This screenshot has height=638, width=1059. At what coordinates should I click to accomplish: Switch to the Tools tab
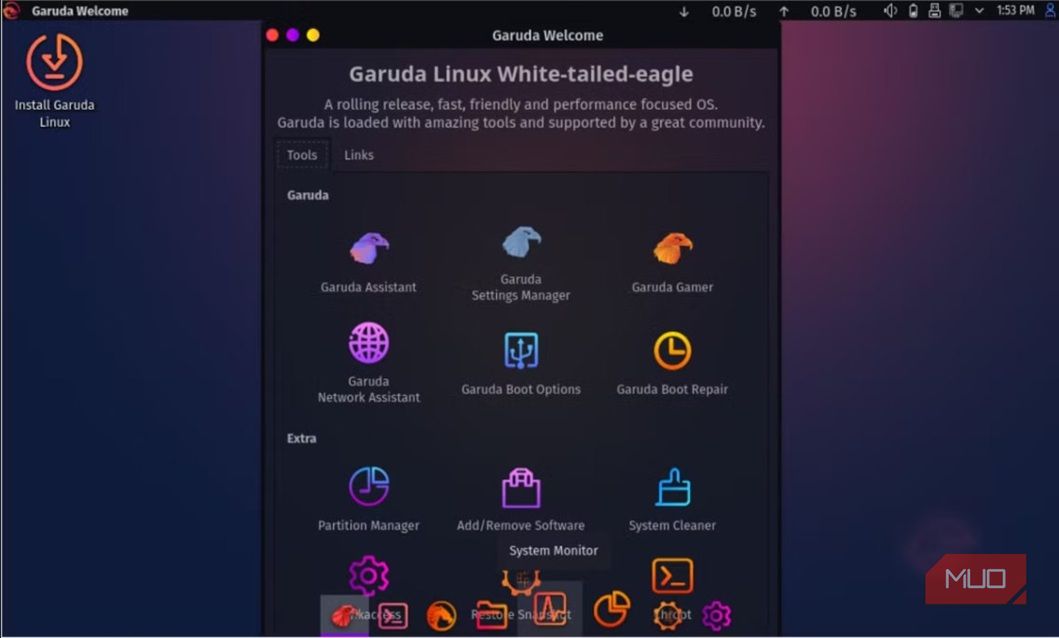click(x=302, y=155)
